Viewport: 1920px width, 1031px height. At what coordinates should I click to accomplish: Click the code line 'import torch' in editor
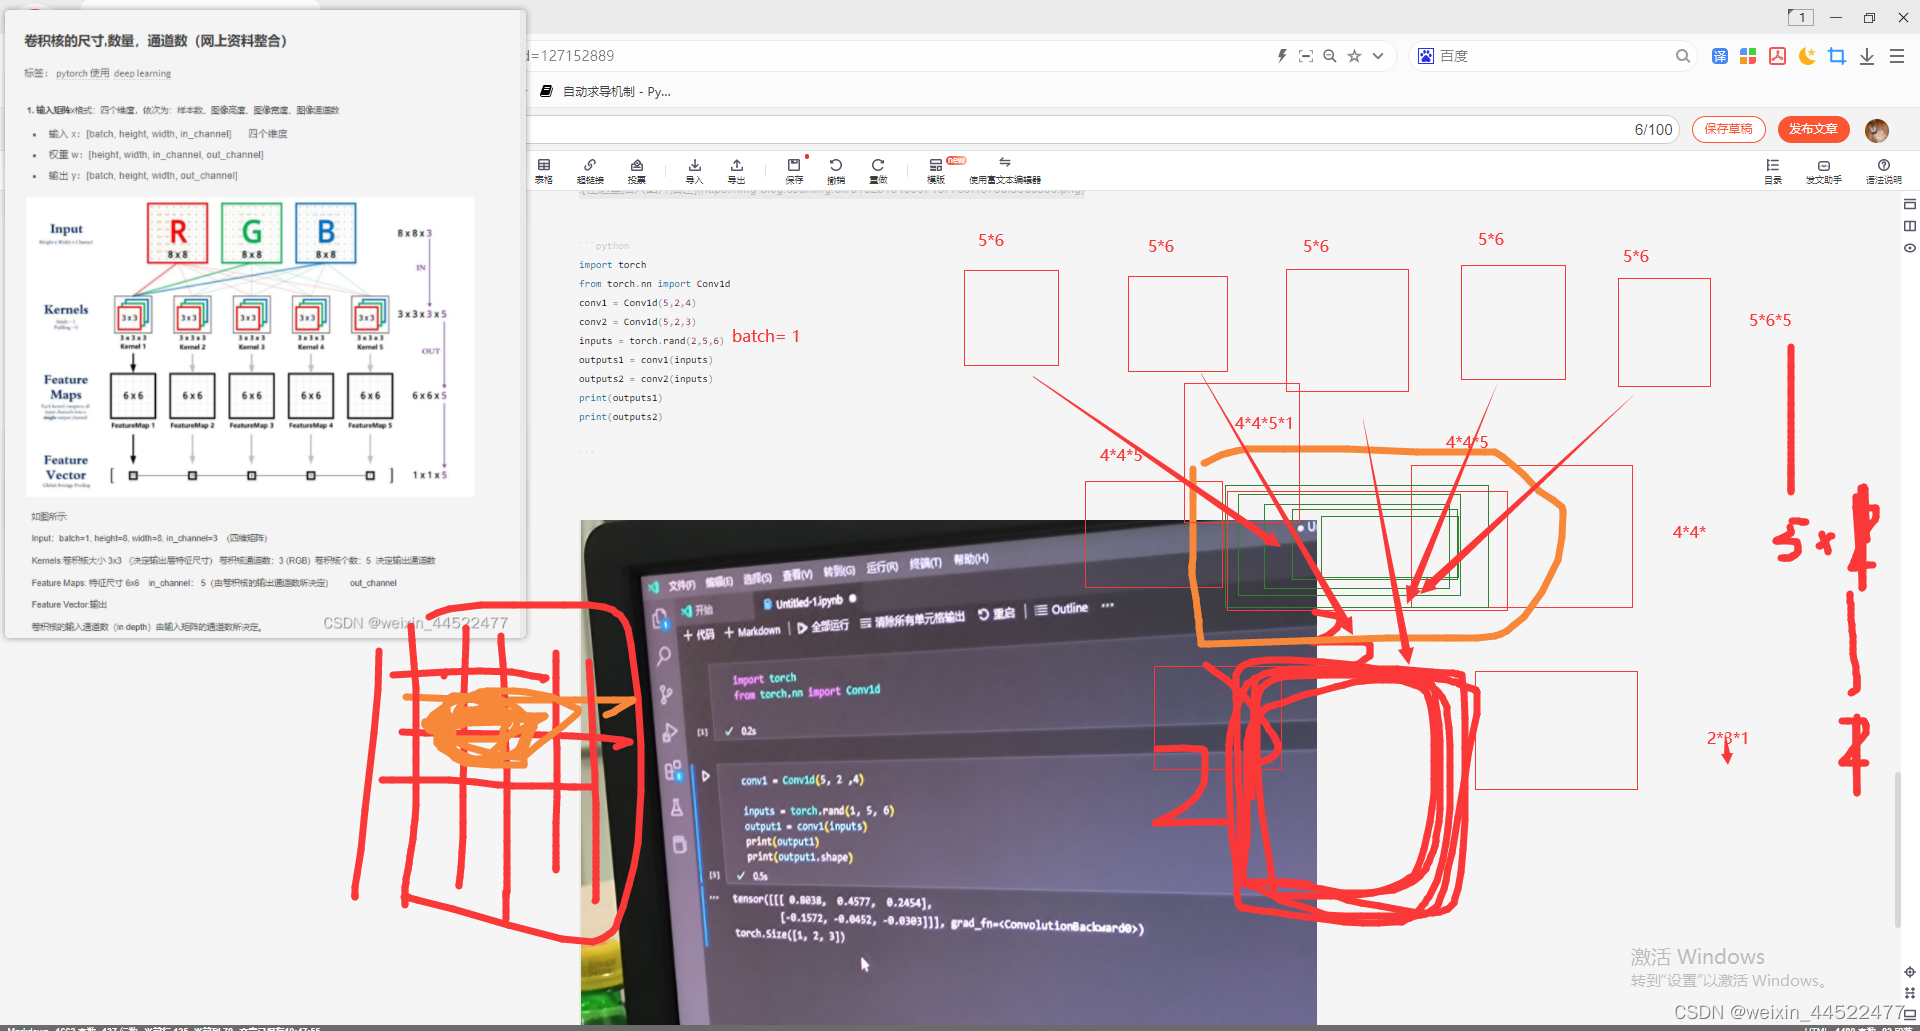coord(612,265)
